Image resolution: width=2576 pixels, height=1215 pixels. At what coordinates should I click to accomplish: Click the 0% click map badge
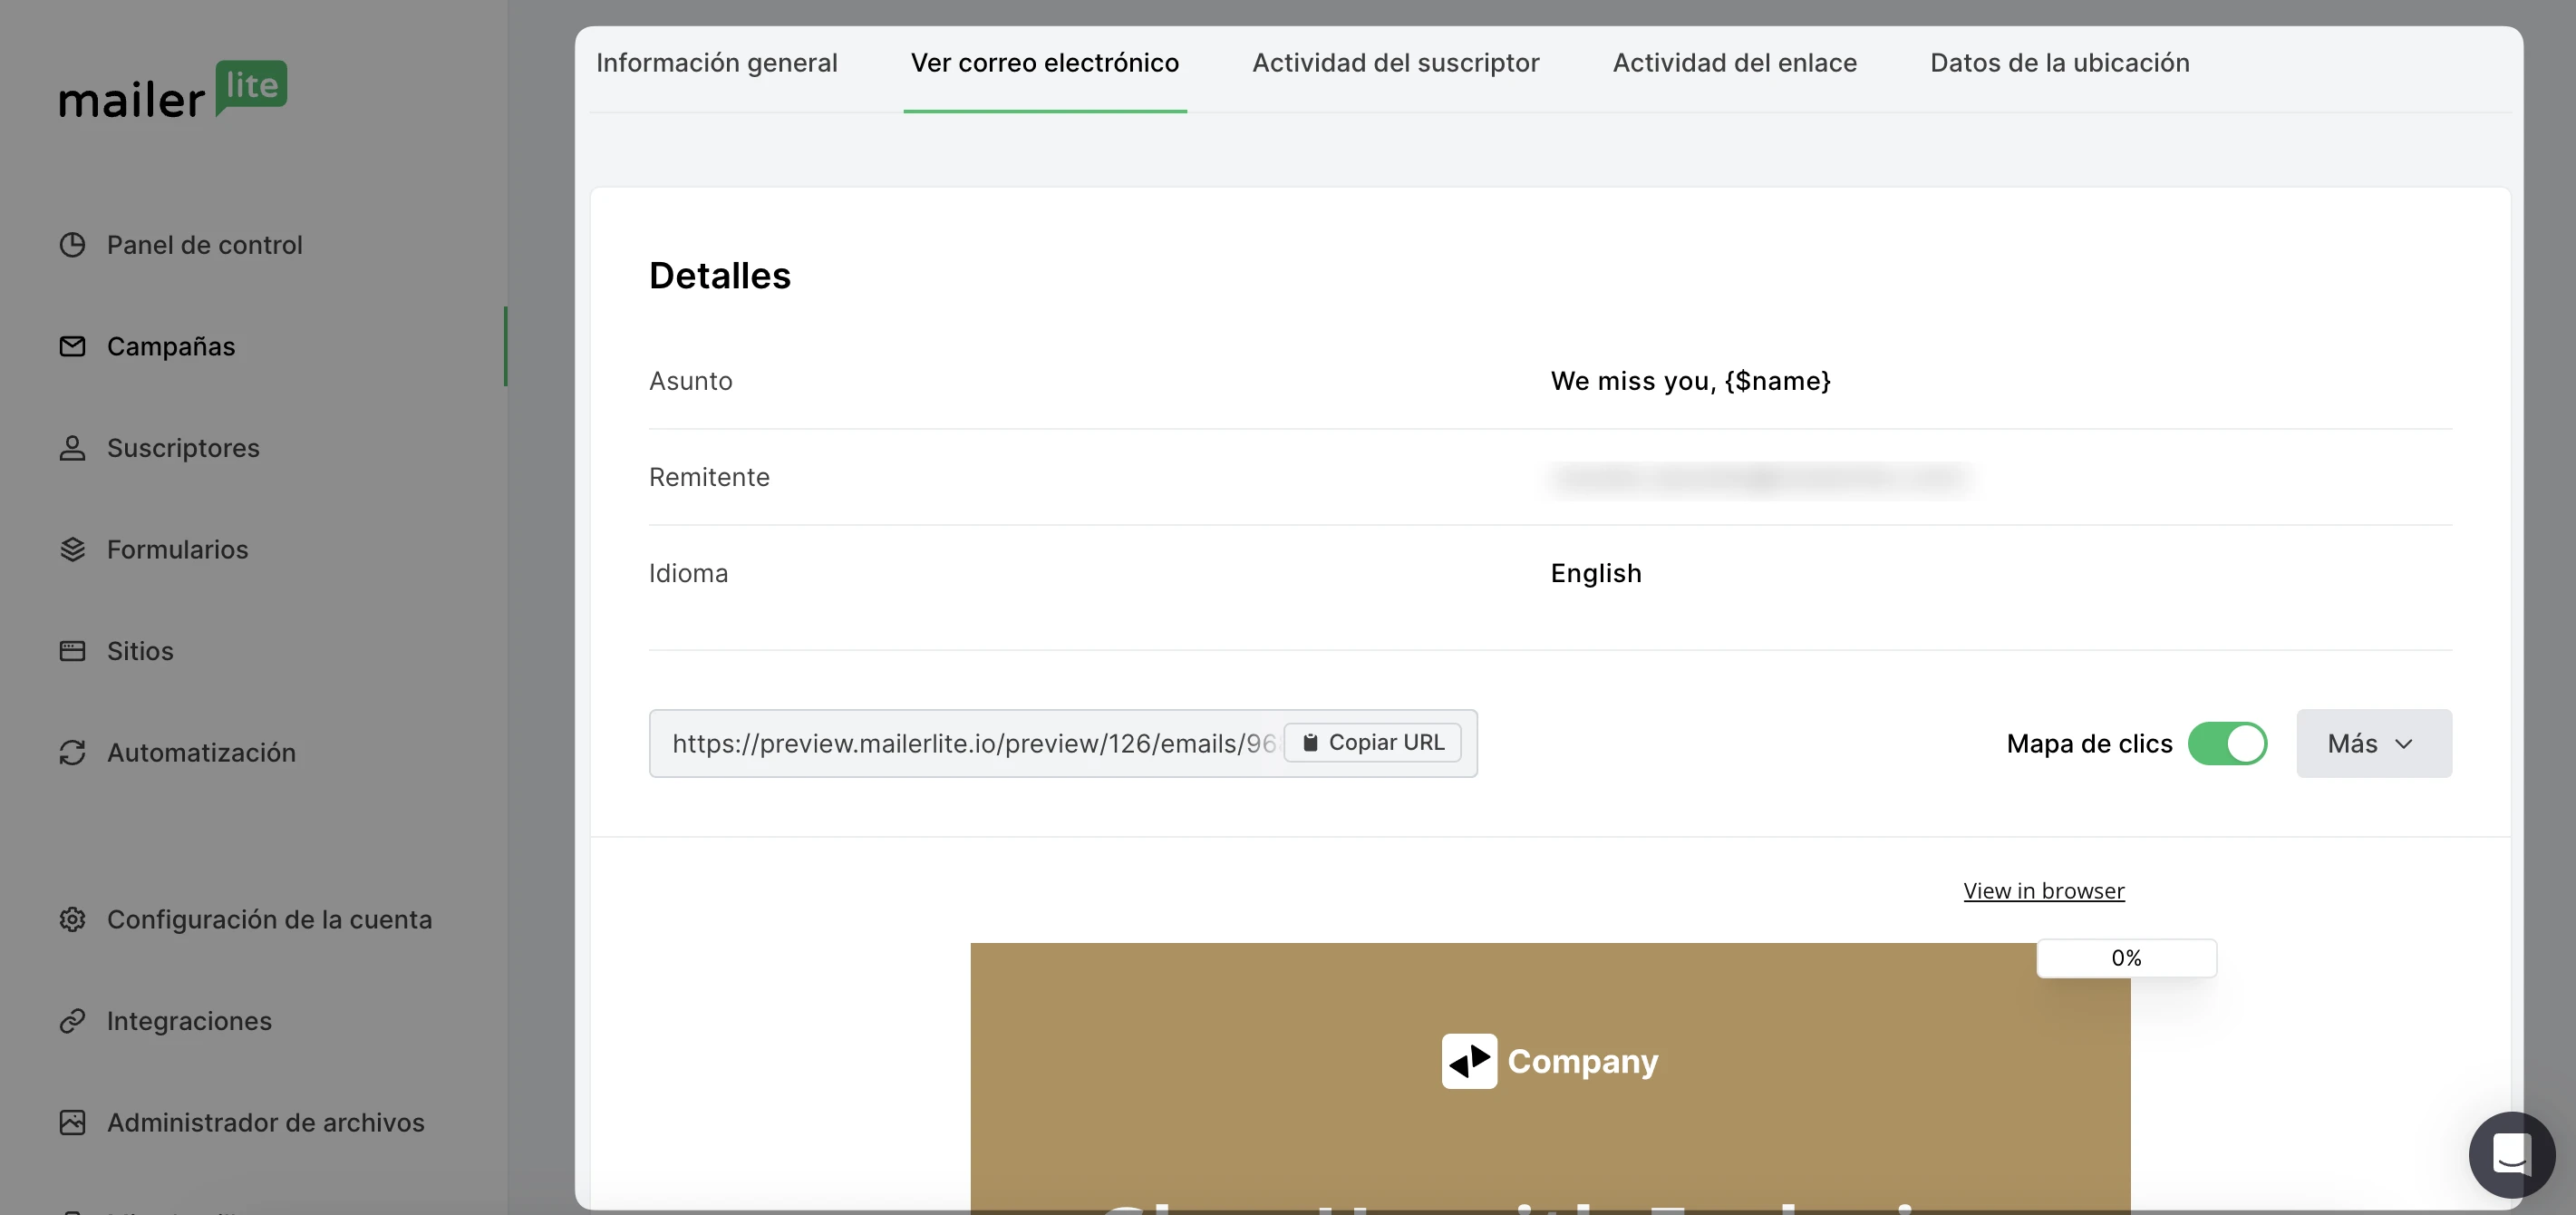[x=2126, y=958]
